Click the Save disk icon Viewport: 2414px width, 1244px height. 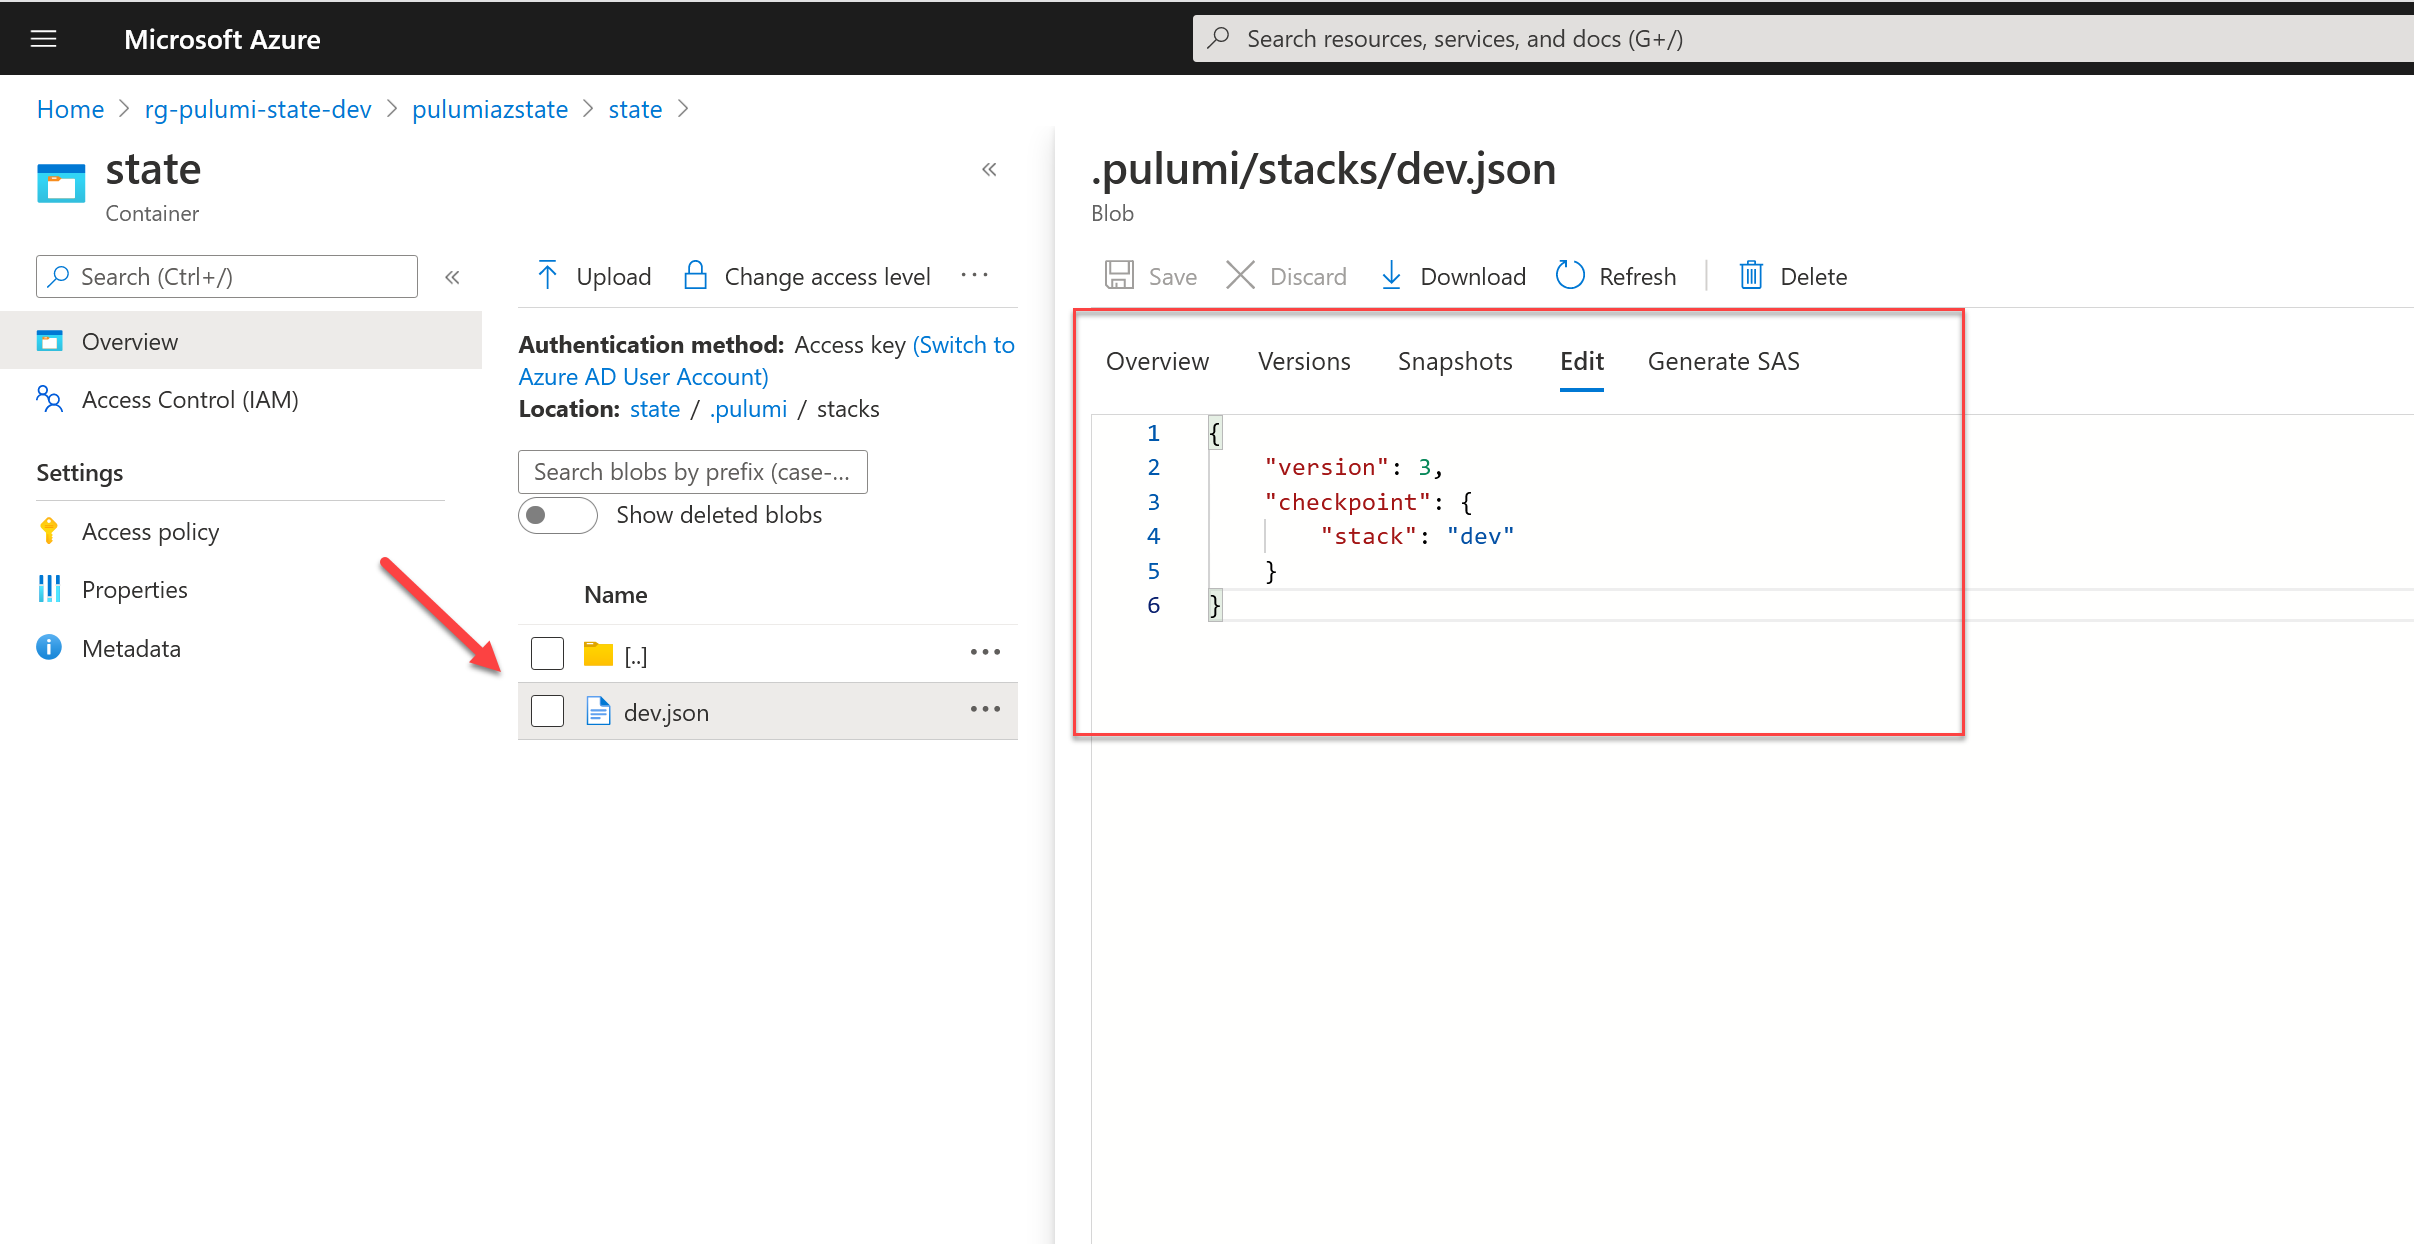click(x=1119, y=275)
